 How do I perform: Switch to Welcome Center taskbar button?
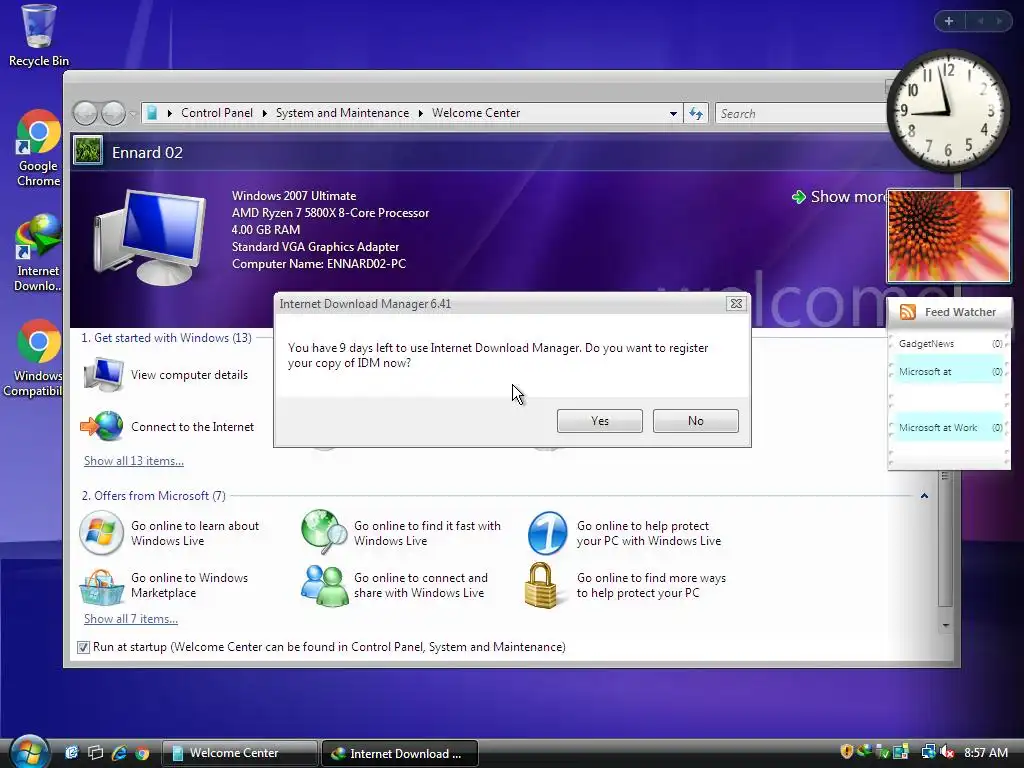tap(240, 753)
